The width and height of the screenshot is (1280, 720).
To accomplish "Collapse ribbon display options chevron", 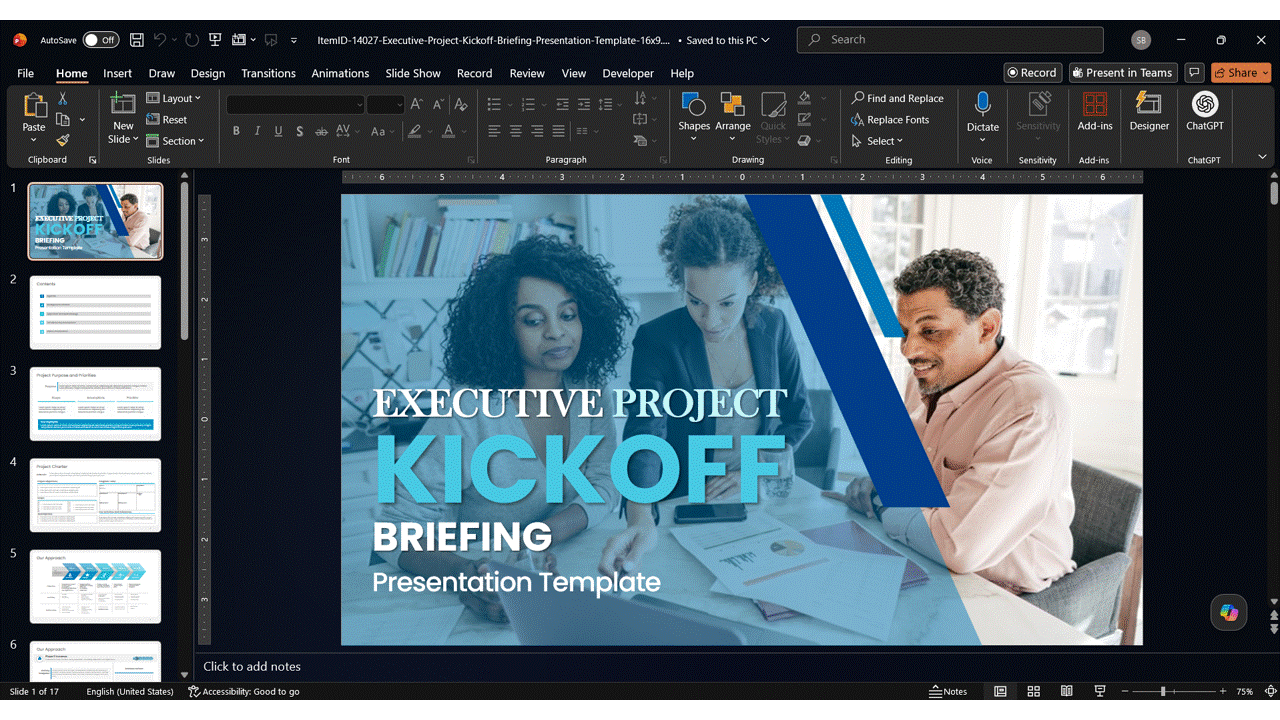I will tap(1262, 157).
